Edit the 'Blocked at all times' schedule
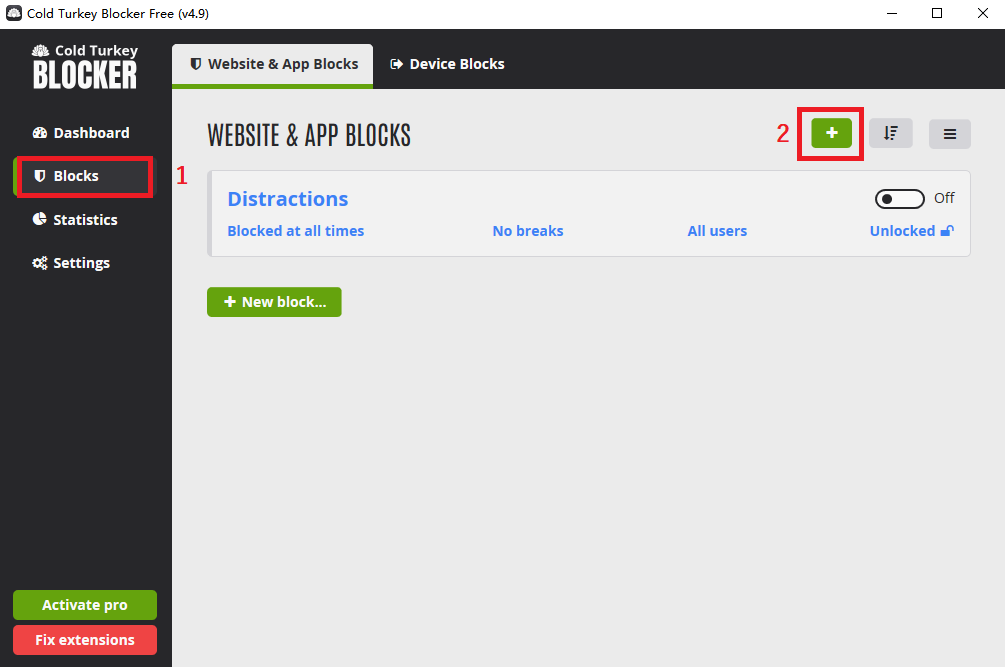1005x667 pixels. coord(295,231)
